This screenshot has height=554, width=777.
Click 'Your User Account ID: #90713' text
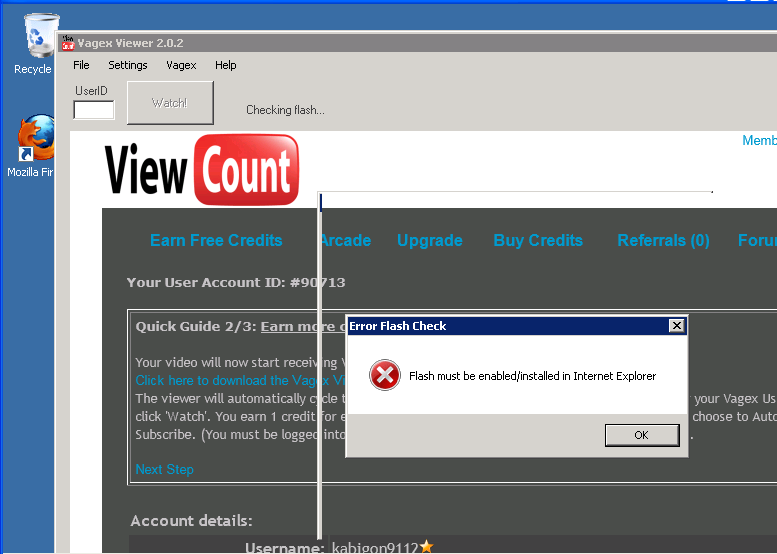tap(236, 282)
